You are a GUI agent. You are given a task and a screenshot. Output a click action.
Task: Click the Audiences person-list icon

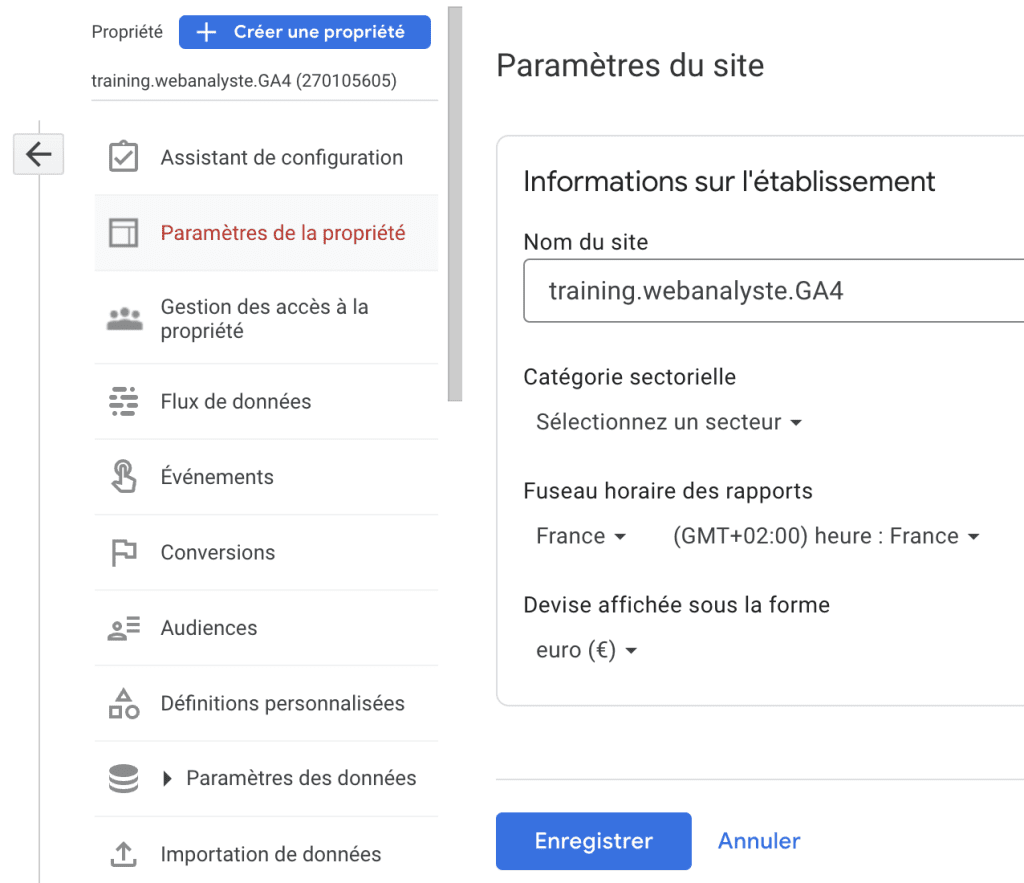[123, 628]
